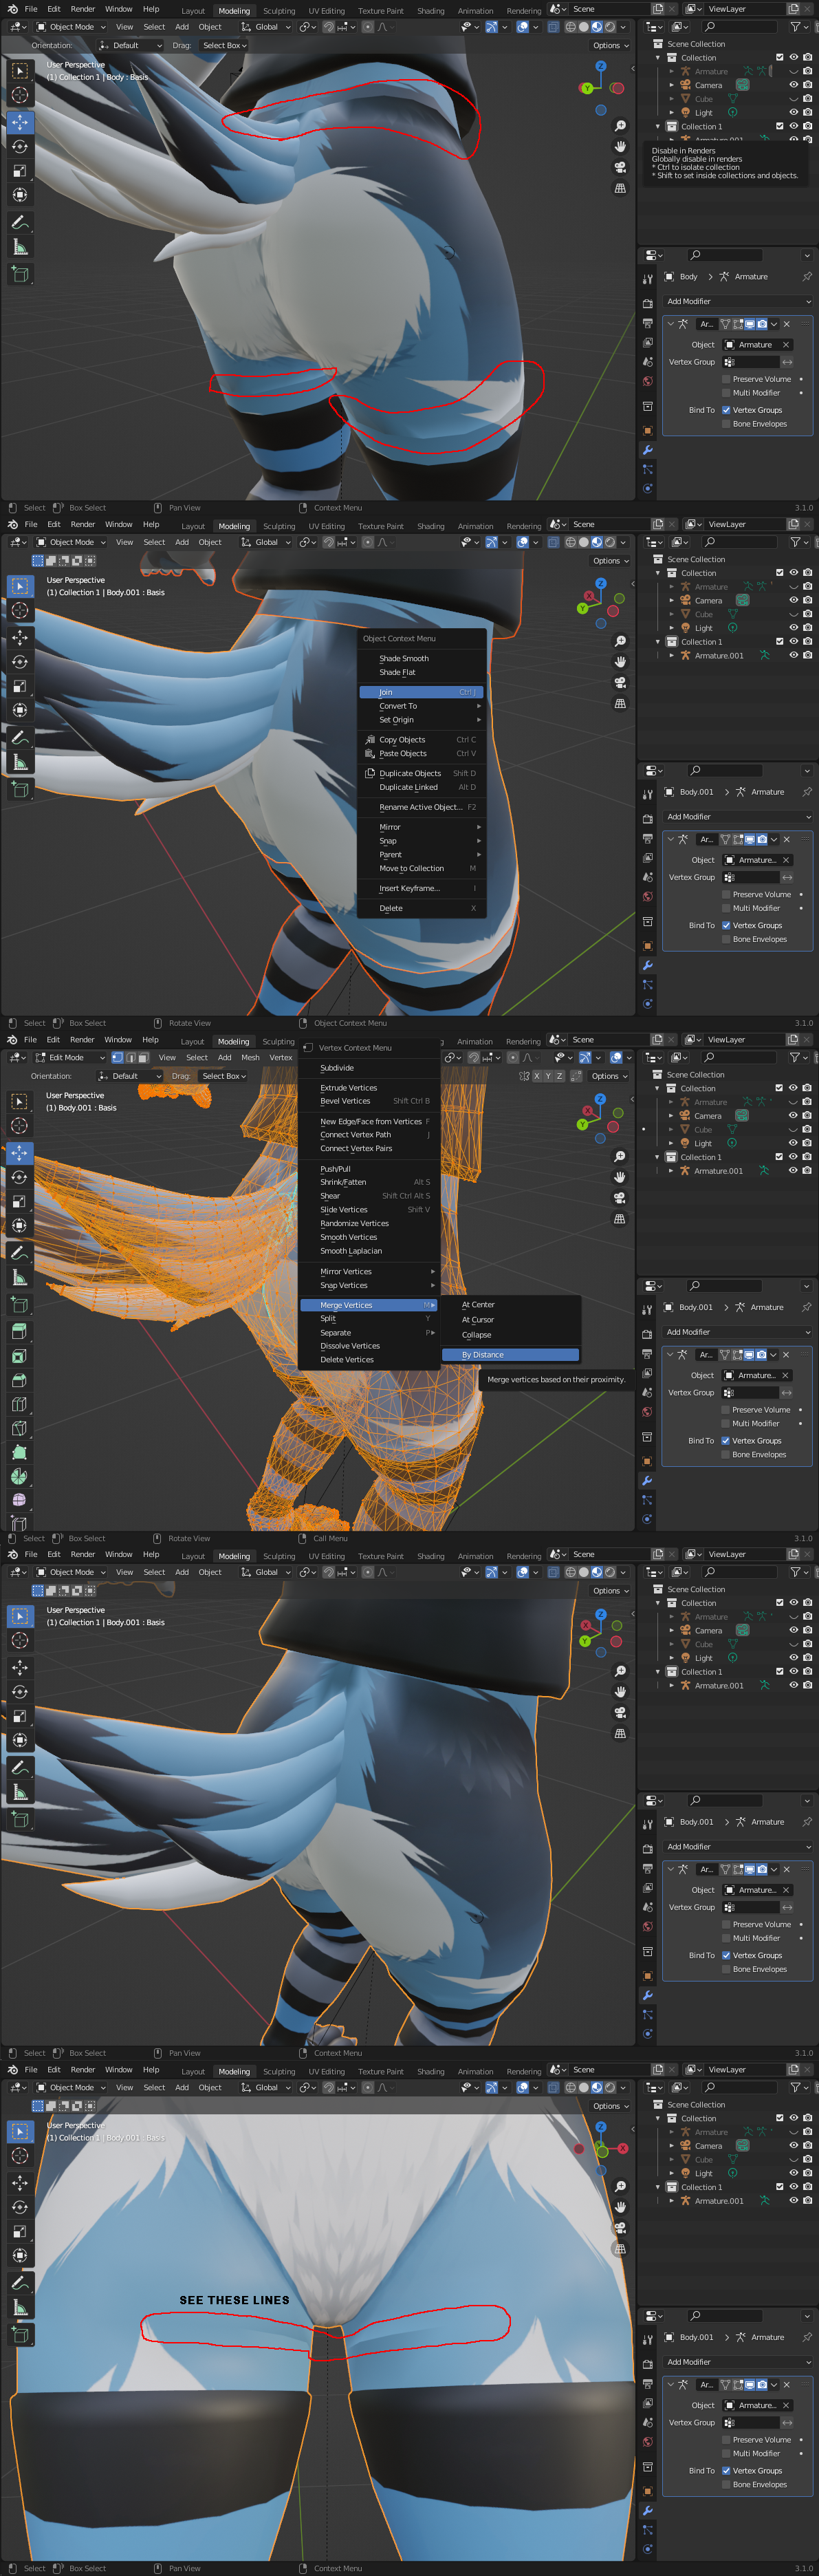Click the 3D Cursor tool in the top Blender window
Image resolution: width=819 pixels, height=2576 pixels.
point(20,95)
